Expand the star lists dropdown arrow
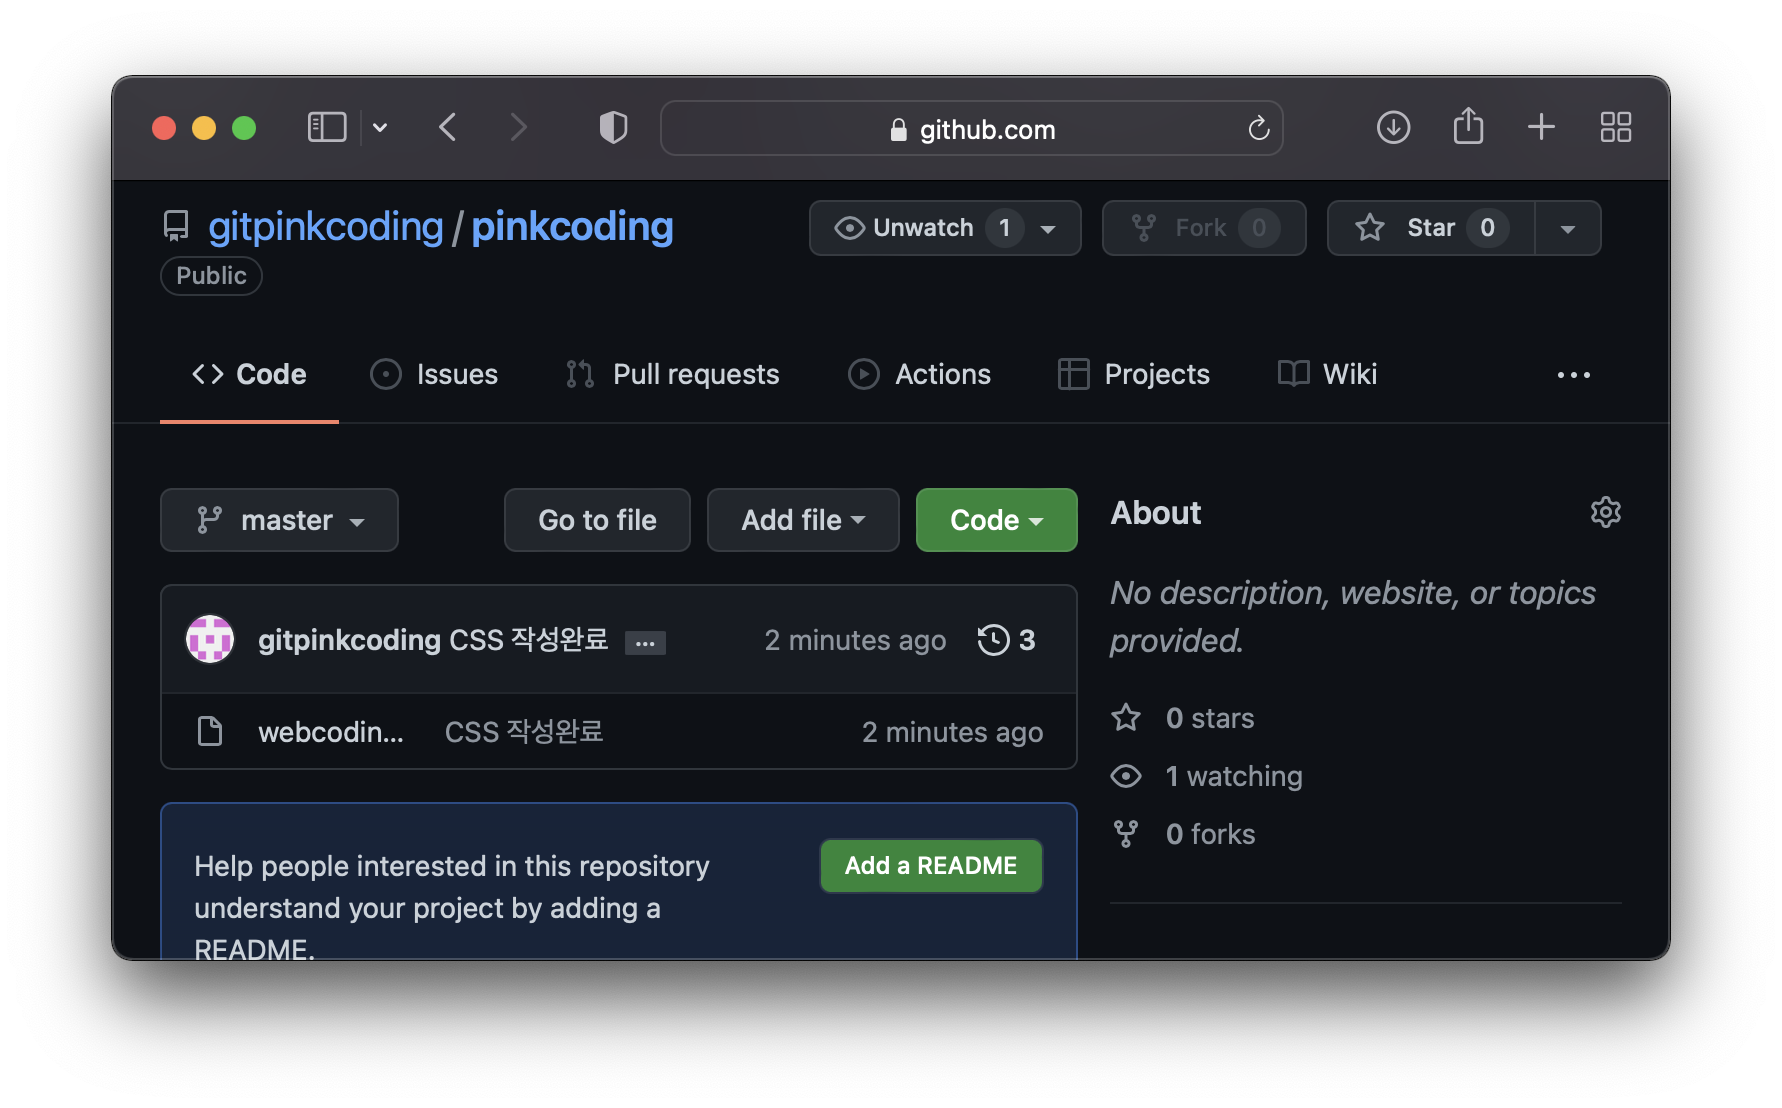This screenshot has height=1108, width=1782. (x=1567, y=229)
